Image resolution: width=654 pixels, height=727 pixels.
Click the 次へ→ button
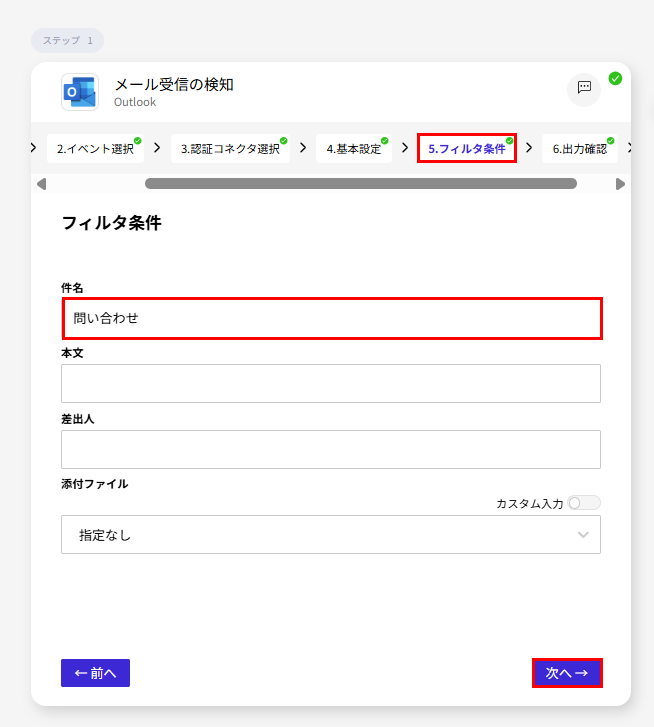(x=567, y=673)
